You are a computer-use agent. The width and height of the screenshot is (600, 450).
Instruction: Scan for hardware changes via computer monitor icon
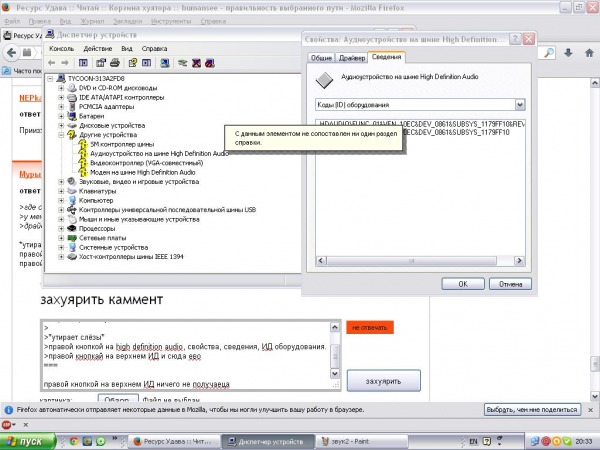coord(165,63)
